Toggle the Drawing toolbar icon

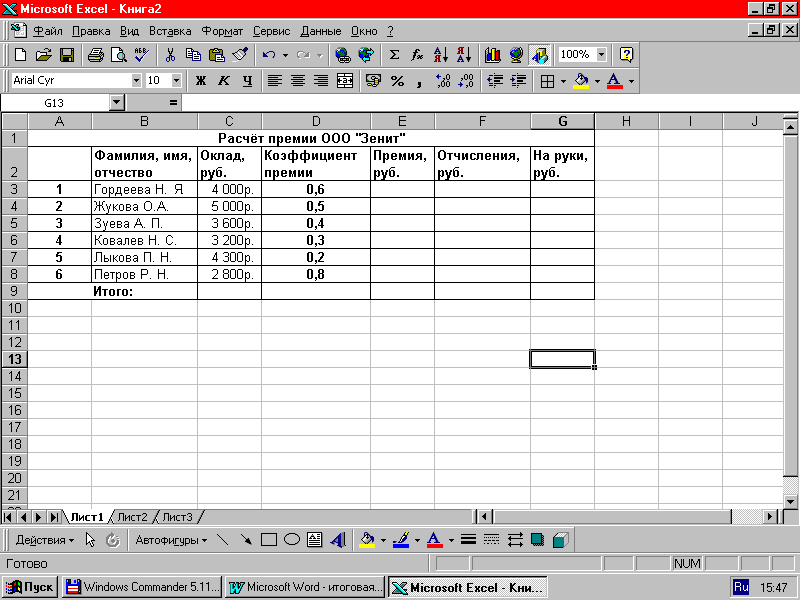click(x=539, y=55)
